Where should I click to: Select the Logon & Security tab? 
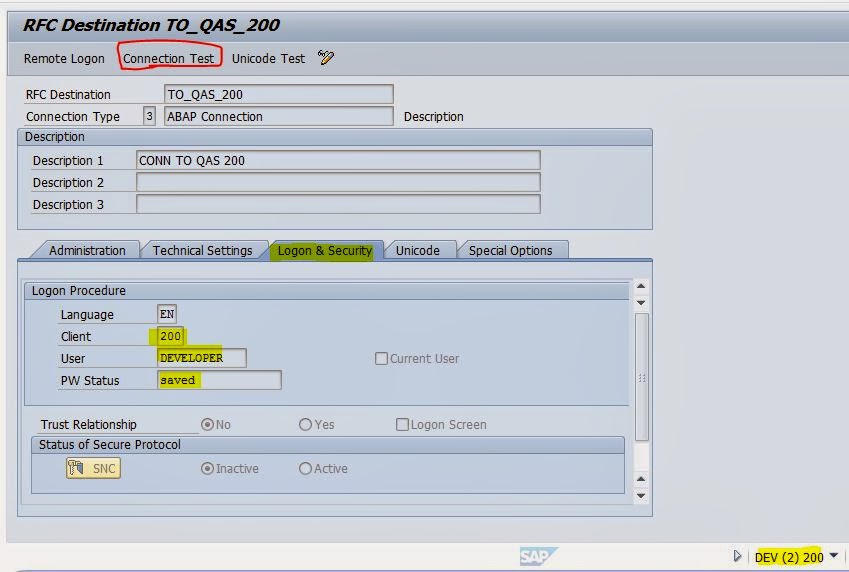click(325, 250)
